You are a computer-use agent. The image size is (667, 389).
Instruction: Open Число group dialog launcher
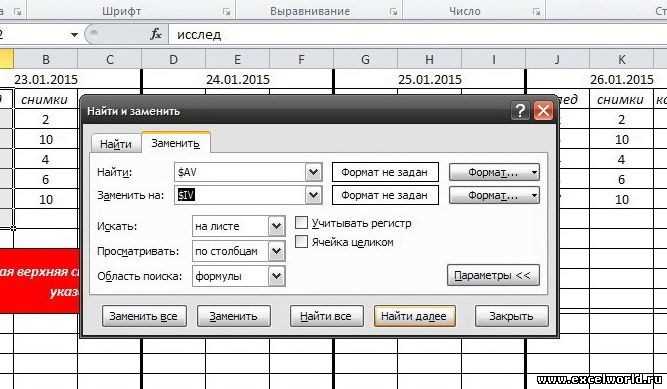click(536, 12)
